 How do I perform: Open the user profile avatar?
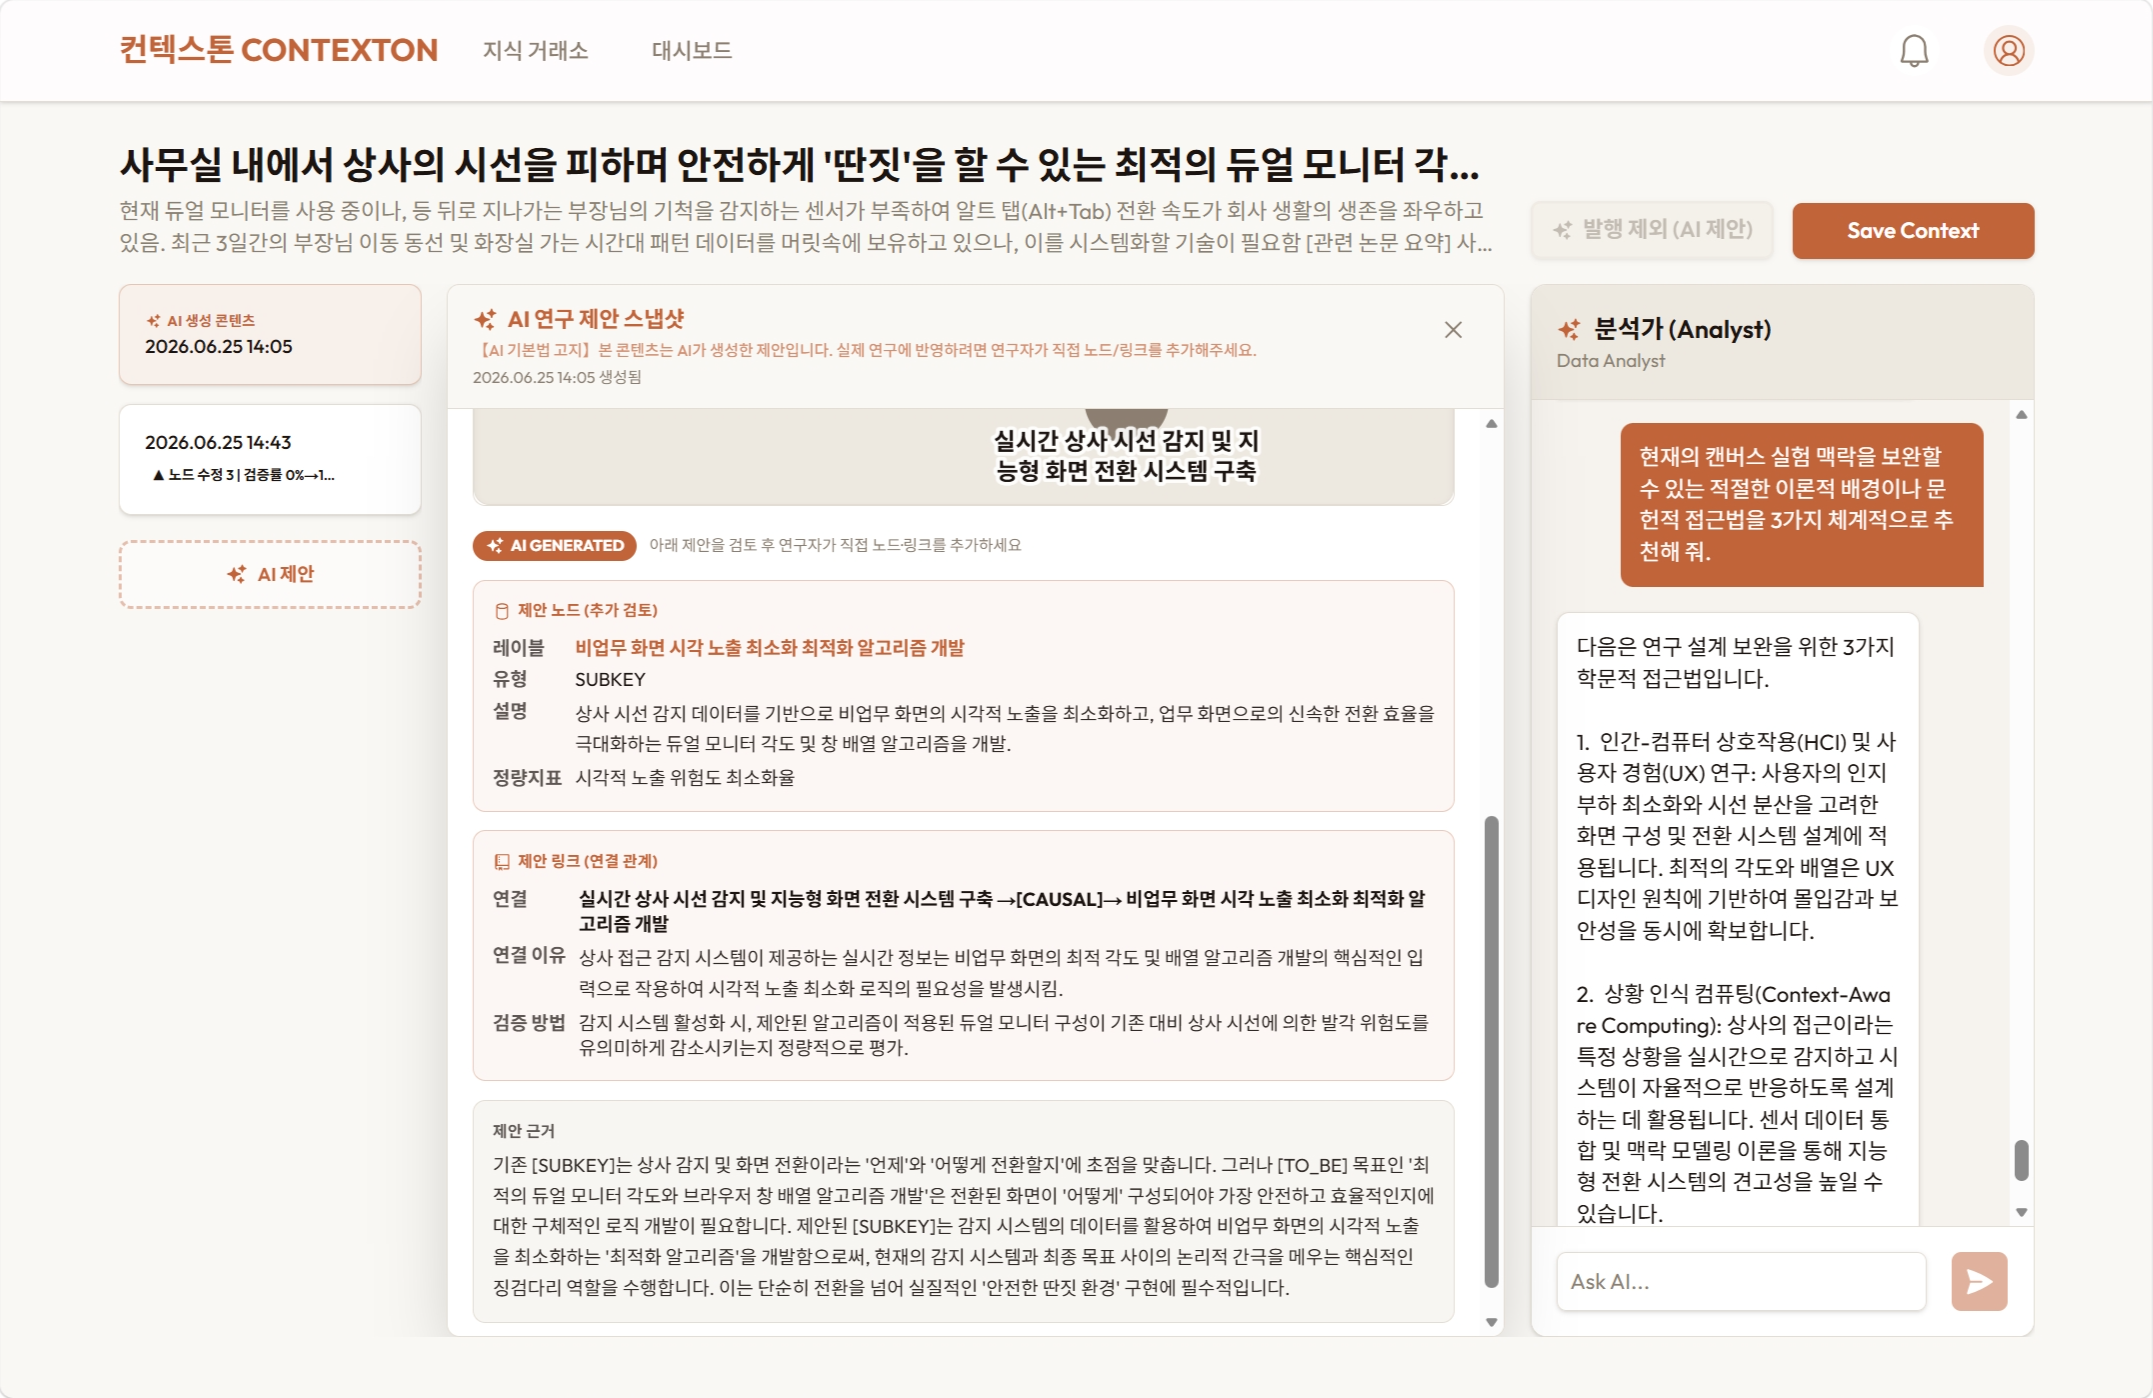[2008, 50]
